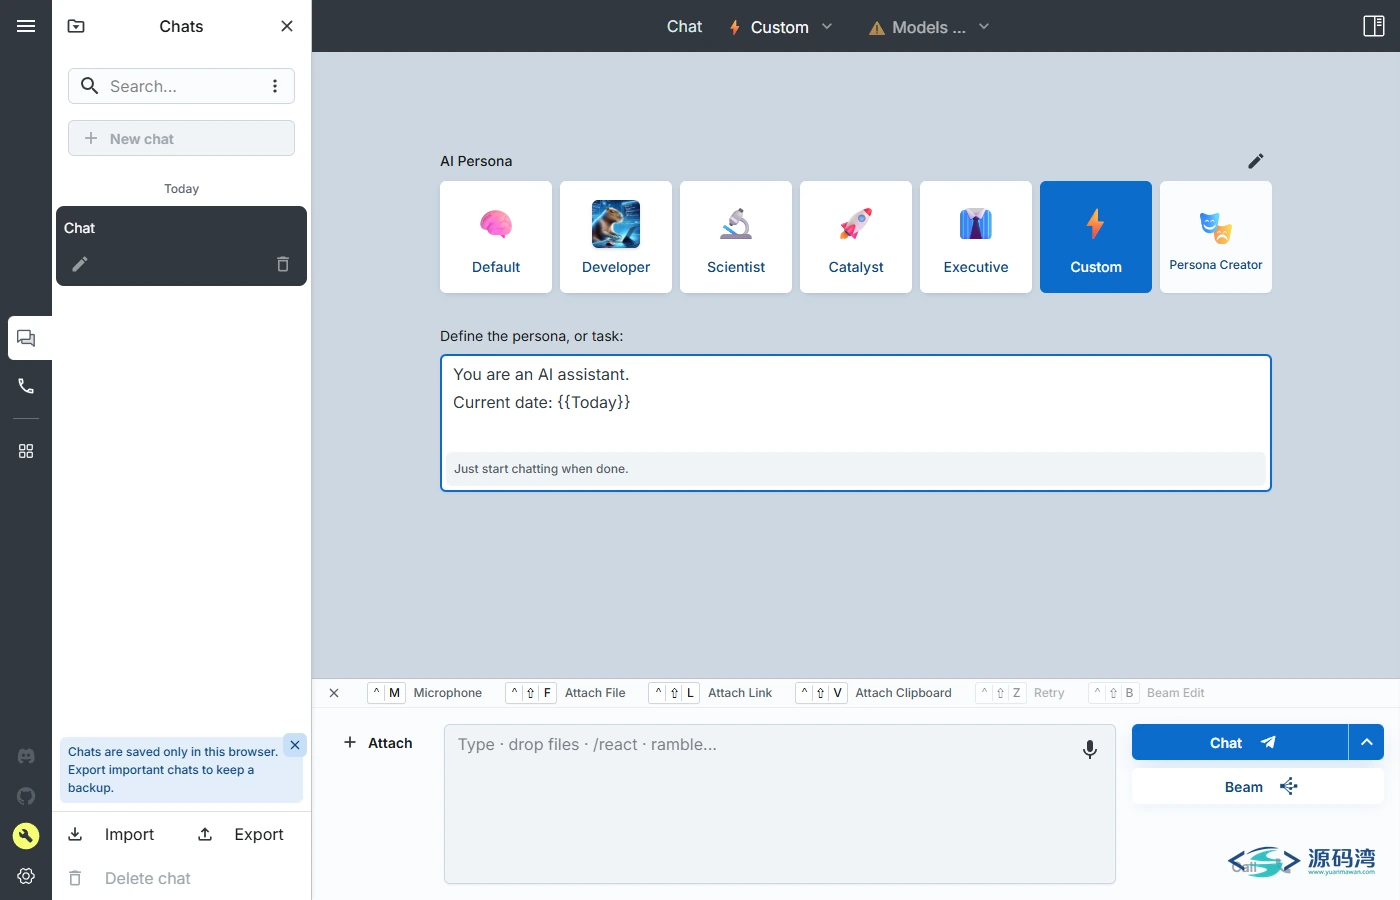Edit AI personas with the pencil icon
This screenshot has height=900, width=1400.
1256,161
